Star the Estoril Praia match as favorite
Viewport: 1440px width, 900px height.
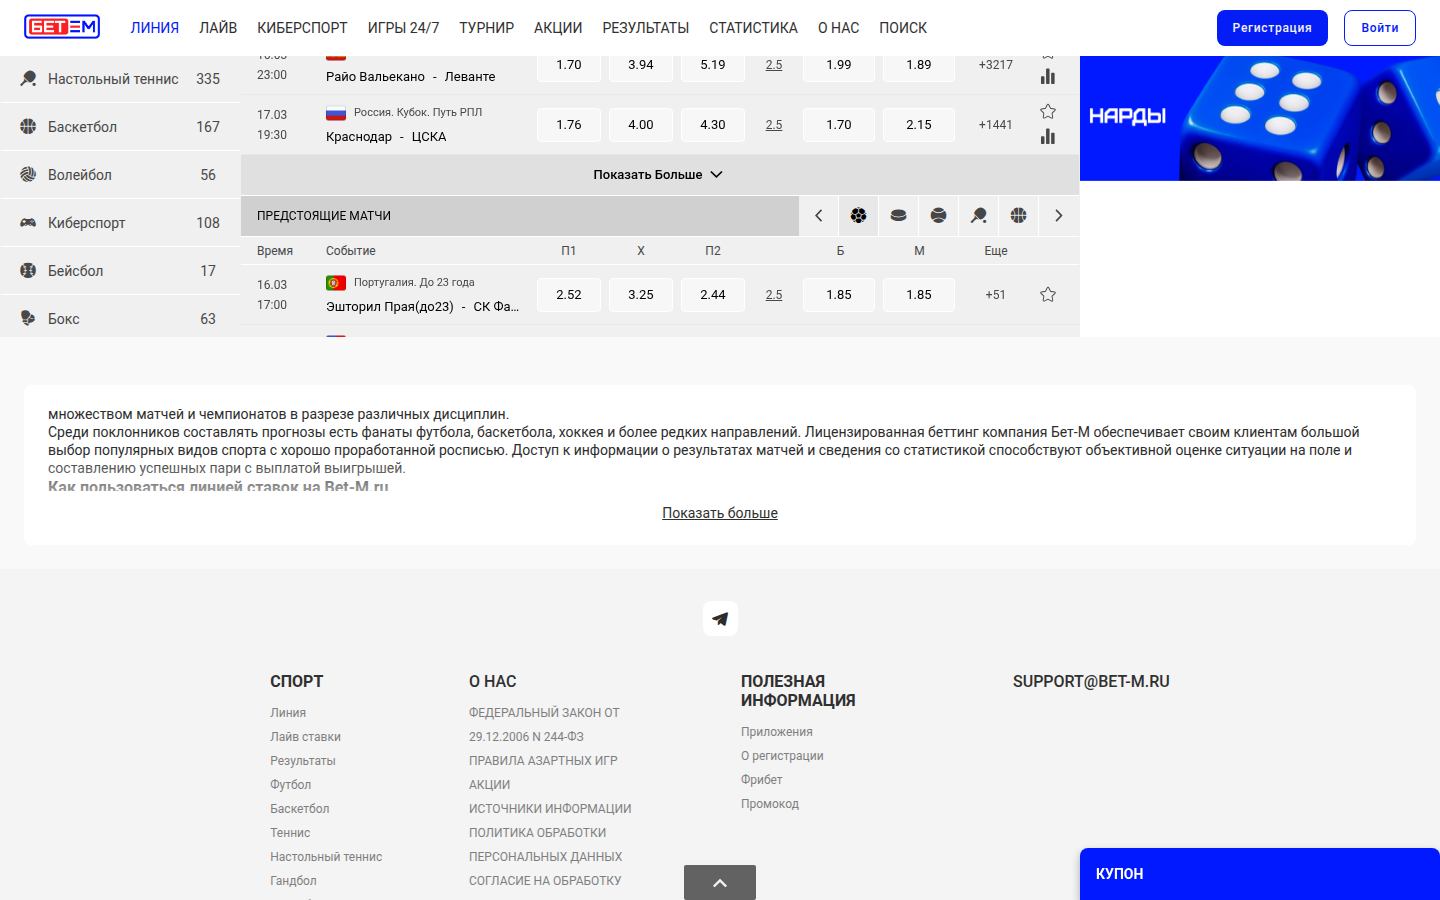click(x=1047, y=295)
